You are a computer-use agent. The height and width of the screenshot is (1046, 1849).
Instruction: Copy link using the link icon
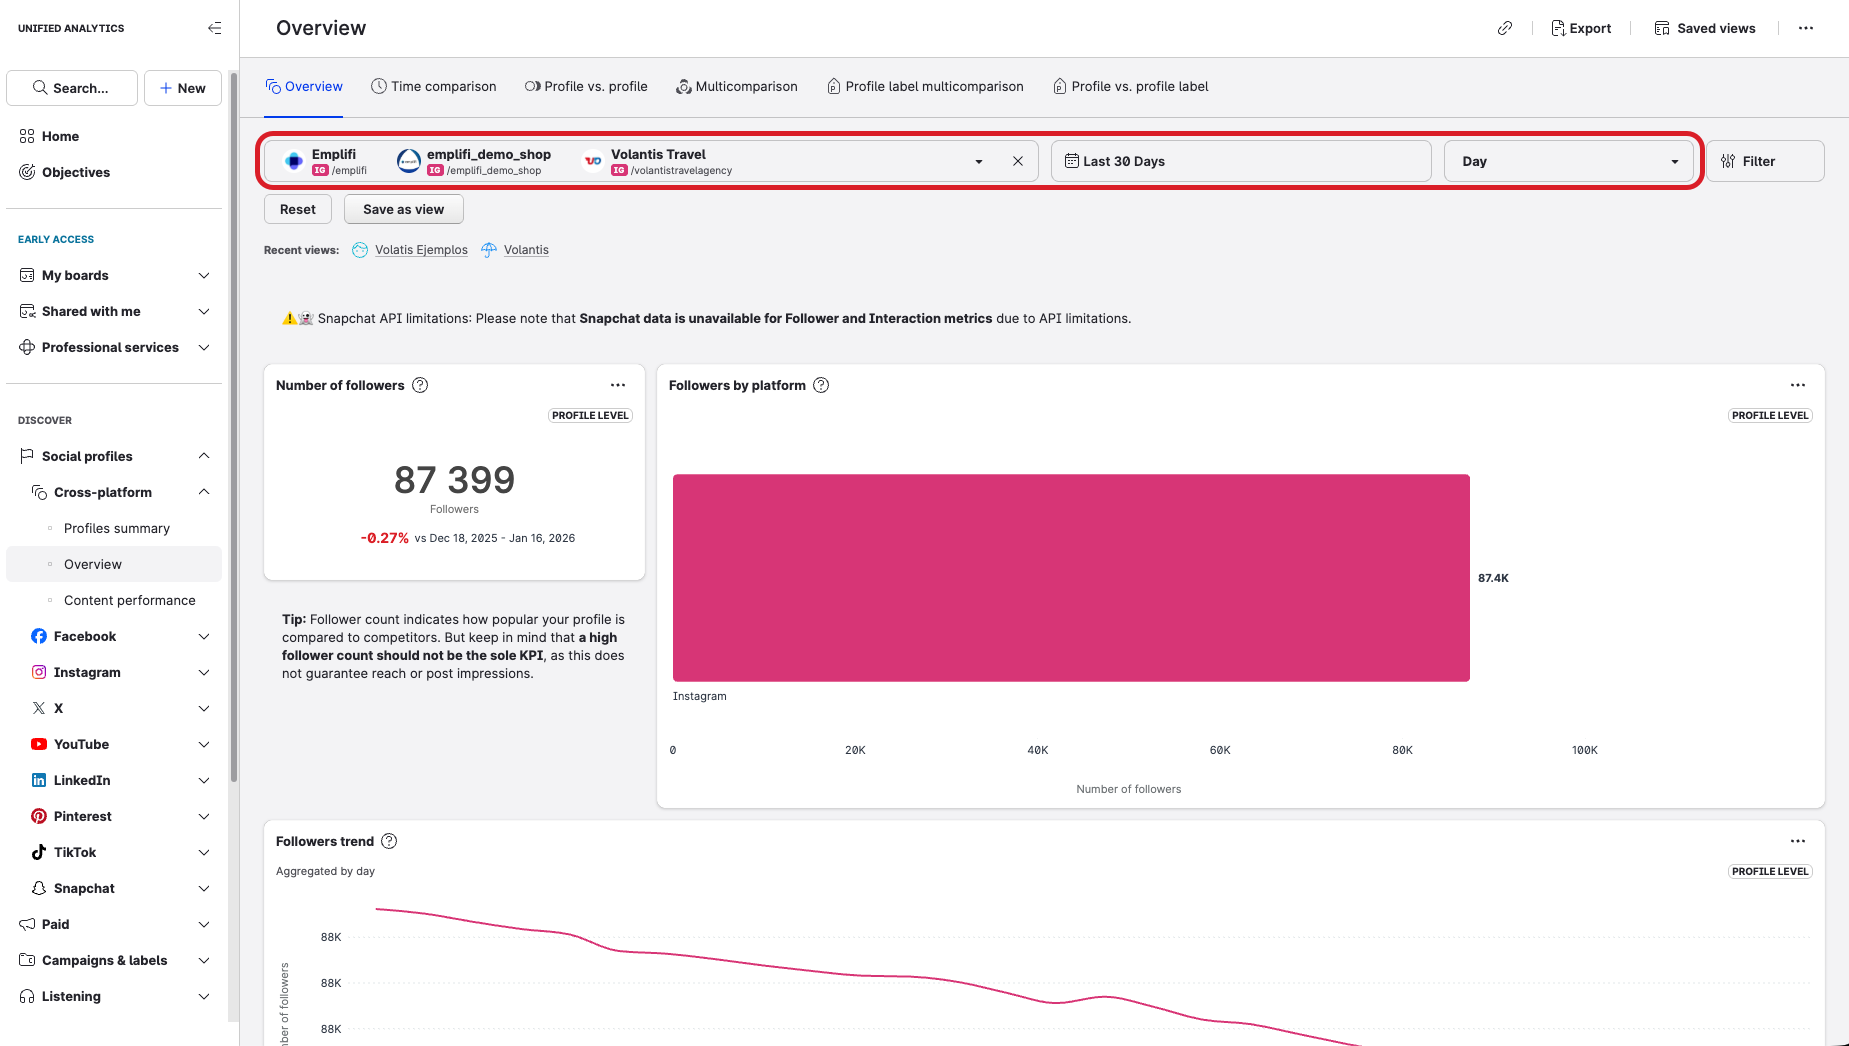(x=1504, y=28)
